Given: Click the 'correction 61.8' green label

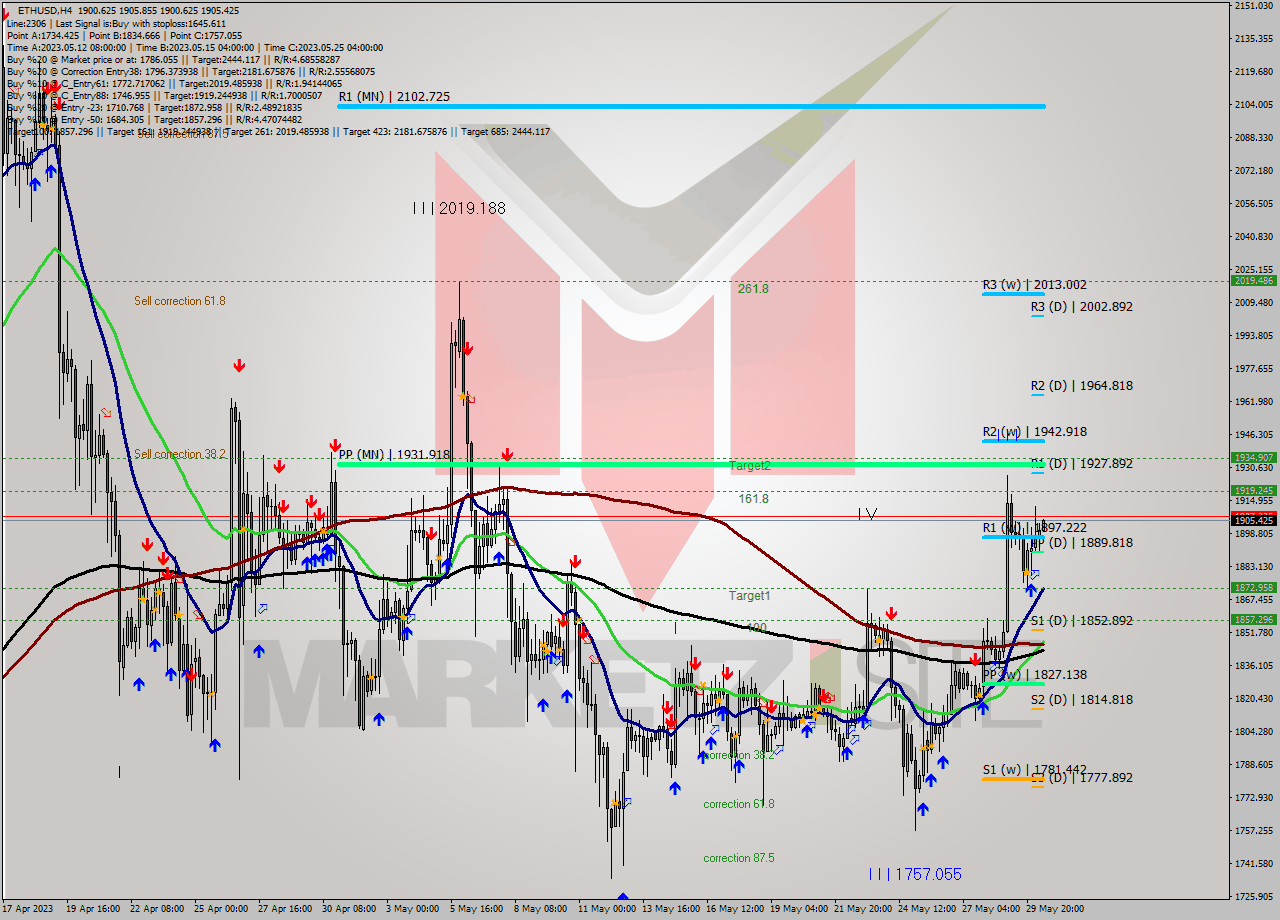Looking at the screenshot, I should pyautogui.click(x=738, y=804).
